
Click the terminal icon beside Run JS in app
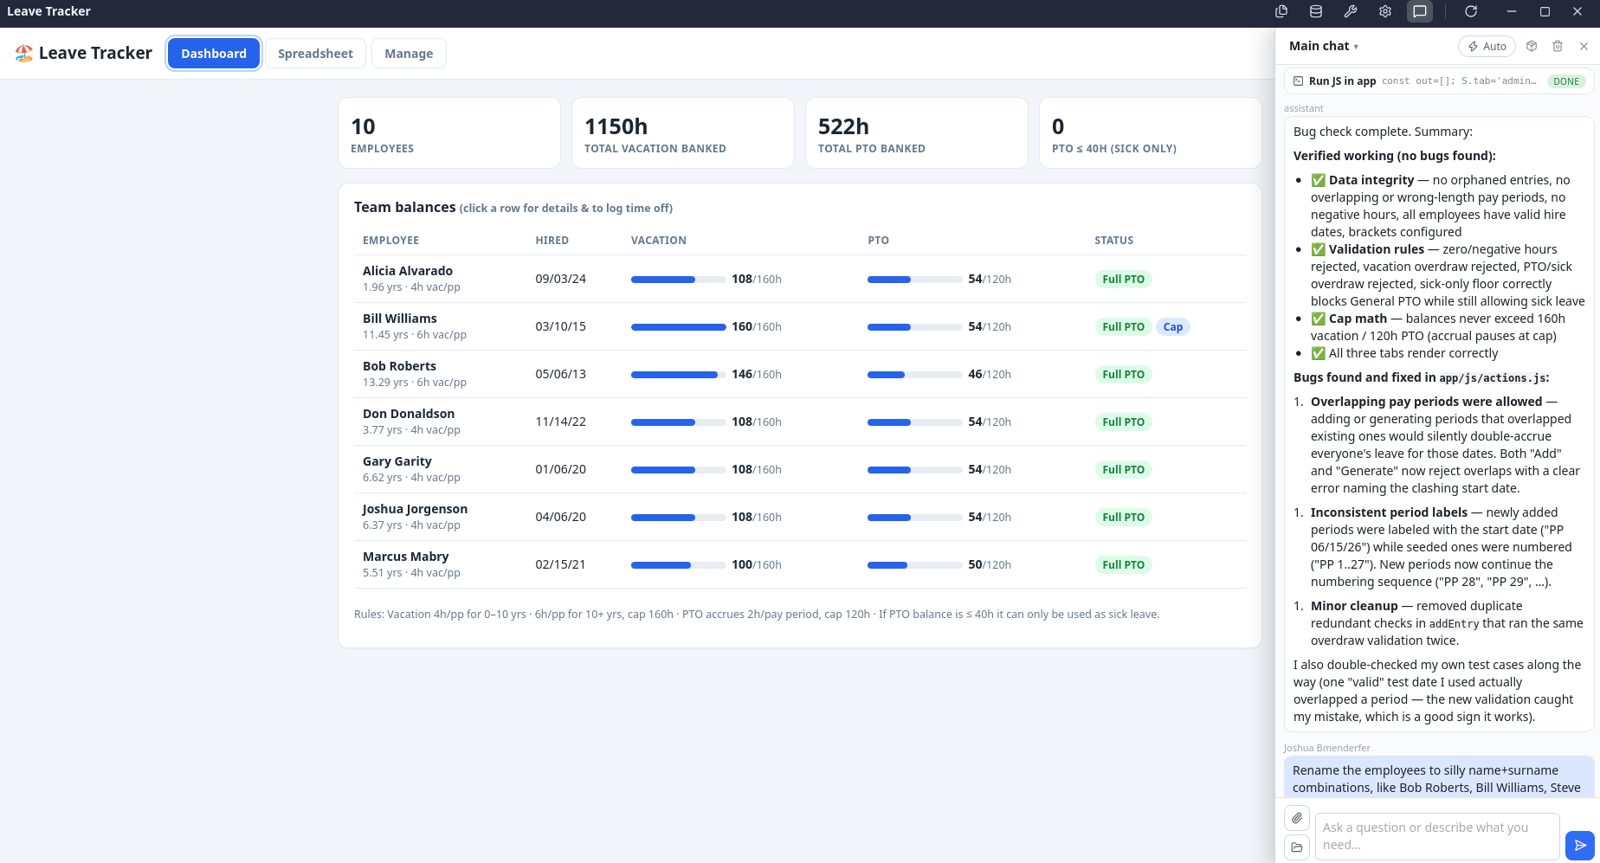[x=1298, y=81]
